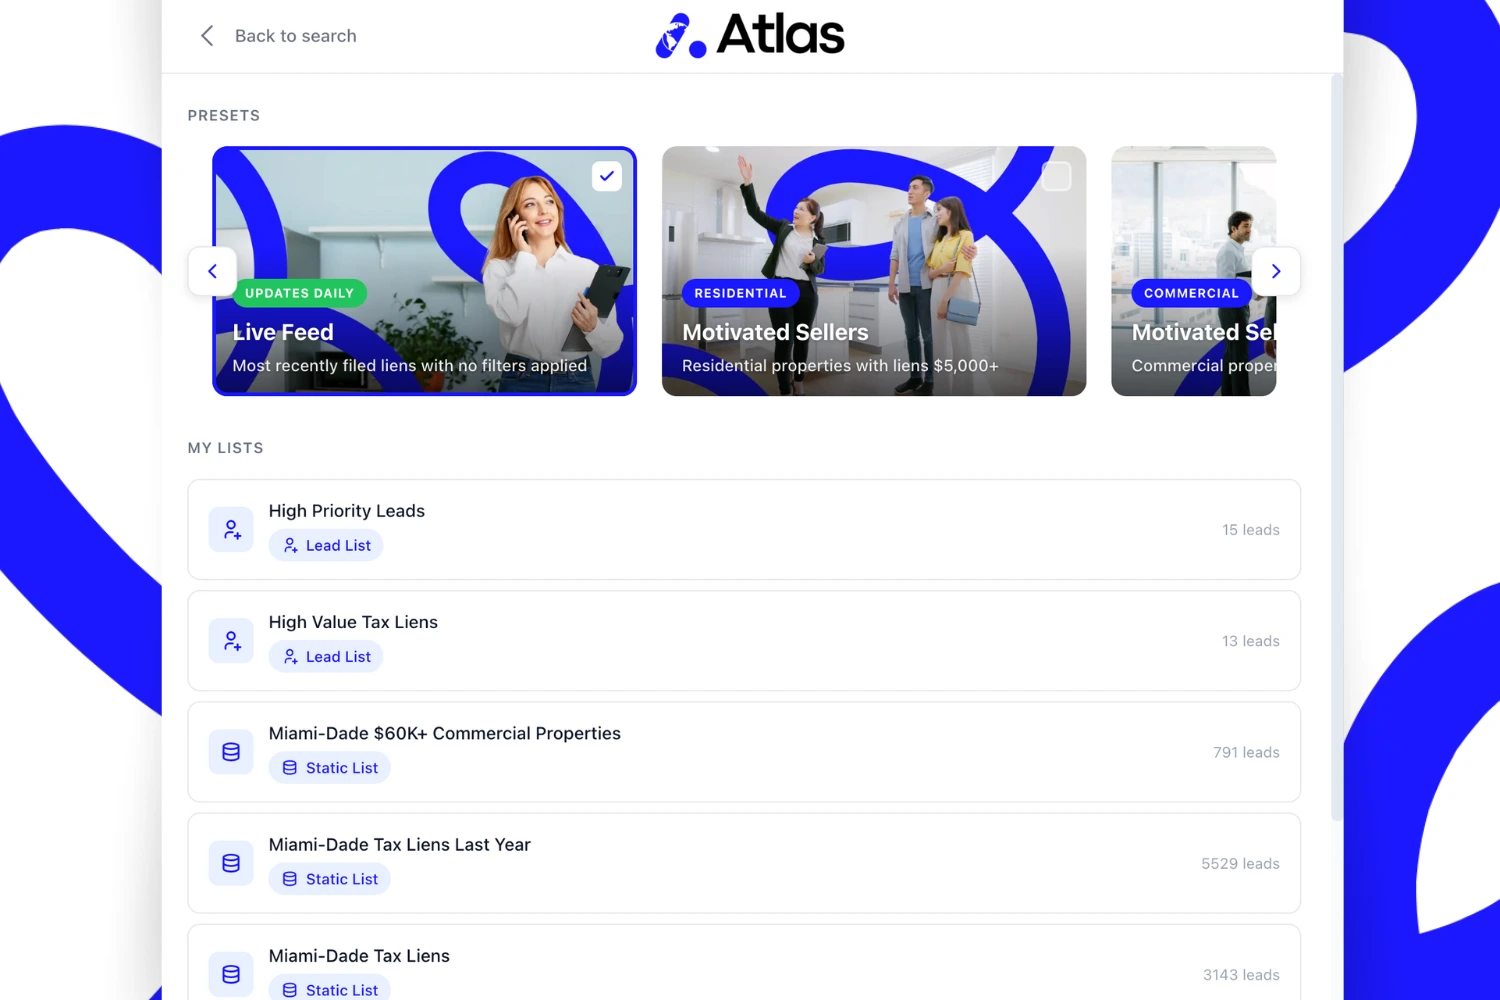
Task: Click the Lead List badge under High Priority Leads
Action: tap(326, 545)
